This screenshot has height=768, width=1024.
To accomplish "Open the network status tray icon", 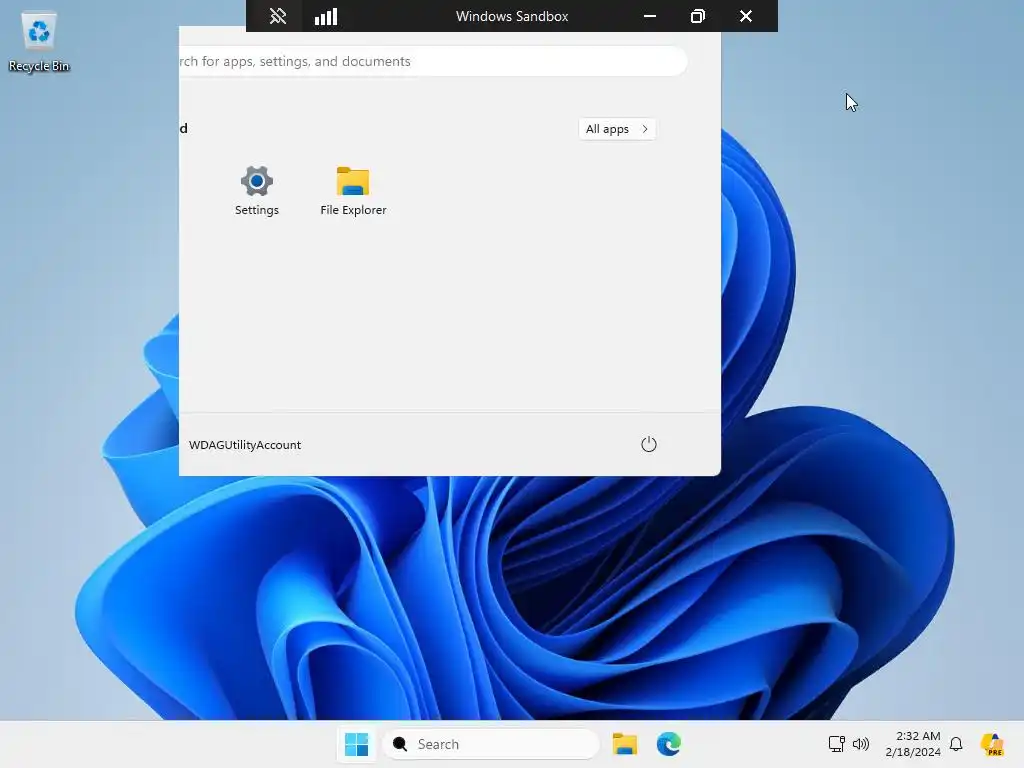I will pyautogui.click(x=836, y=744).
